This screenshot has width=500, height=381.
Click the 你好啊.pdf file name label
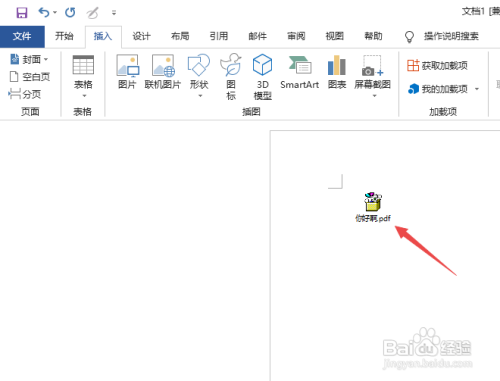click(373, 218)
